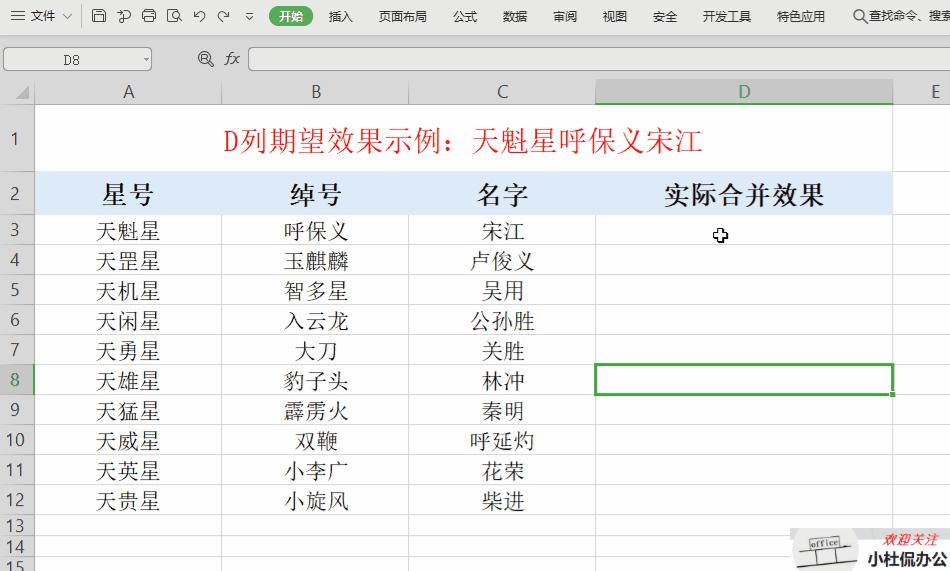Viewport: 950px width, 571px height.
Task: Select cell containing '入云龙'
Action: click(x=315, y=320)
